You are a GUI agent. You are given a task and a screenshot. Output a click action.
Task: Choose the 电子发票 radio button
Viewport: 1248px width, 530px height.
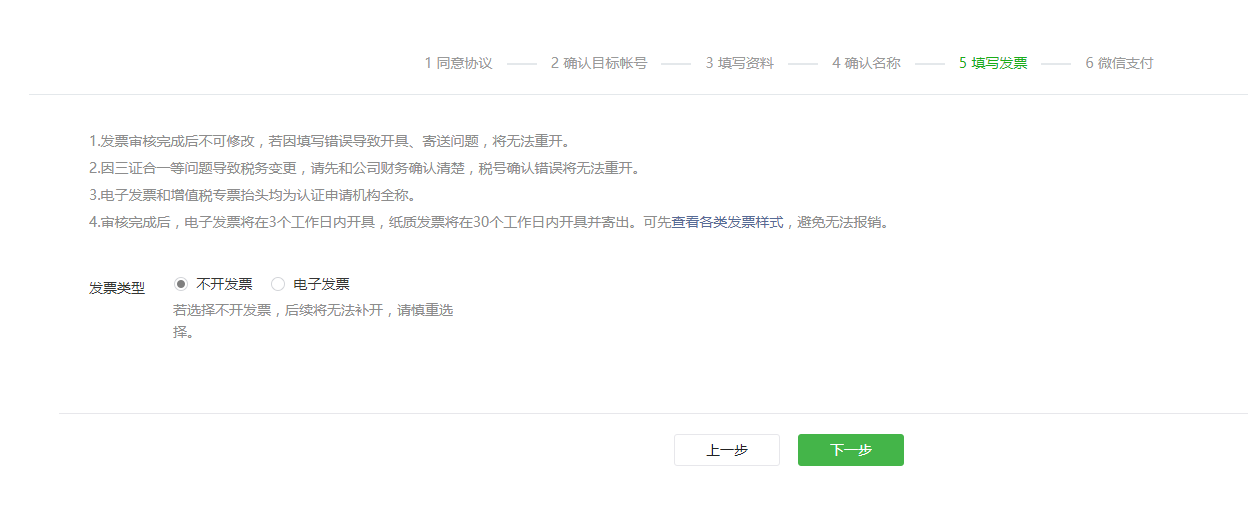click(x=278, y=284)
